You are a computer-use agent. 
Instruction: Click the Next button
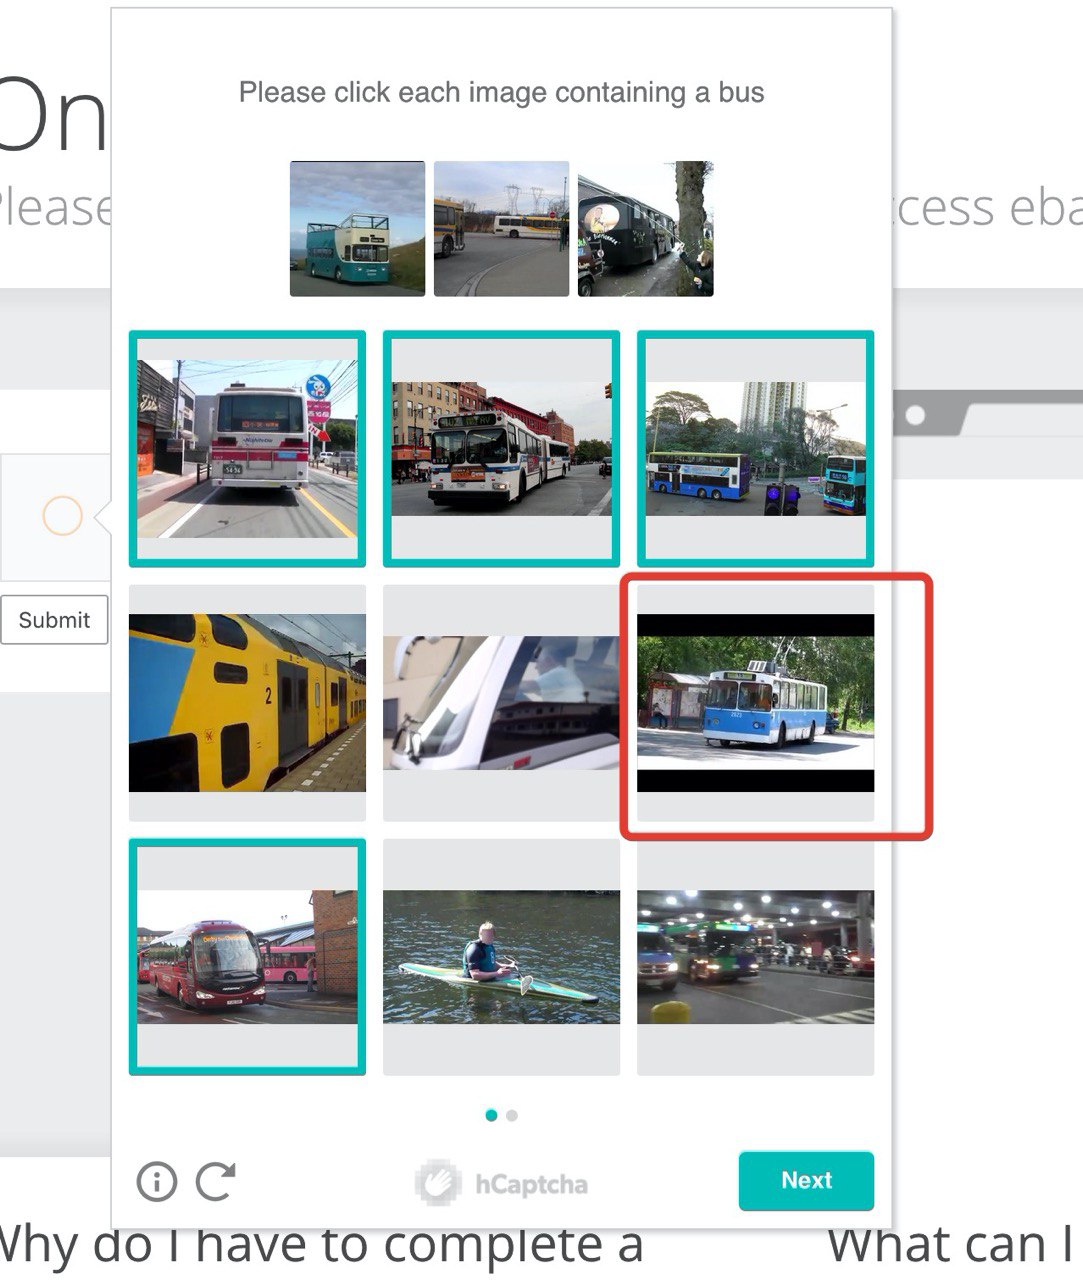(x=806, y=1181)
